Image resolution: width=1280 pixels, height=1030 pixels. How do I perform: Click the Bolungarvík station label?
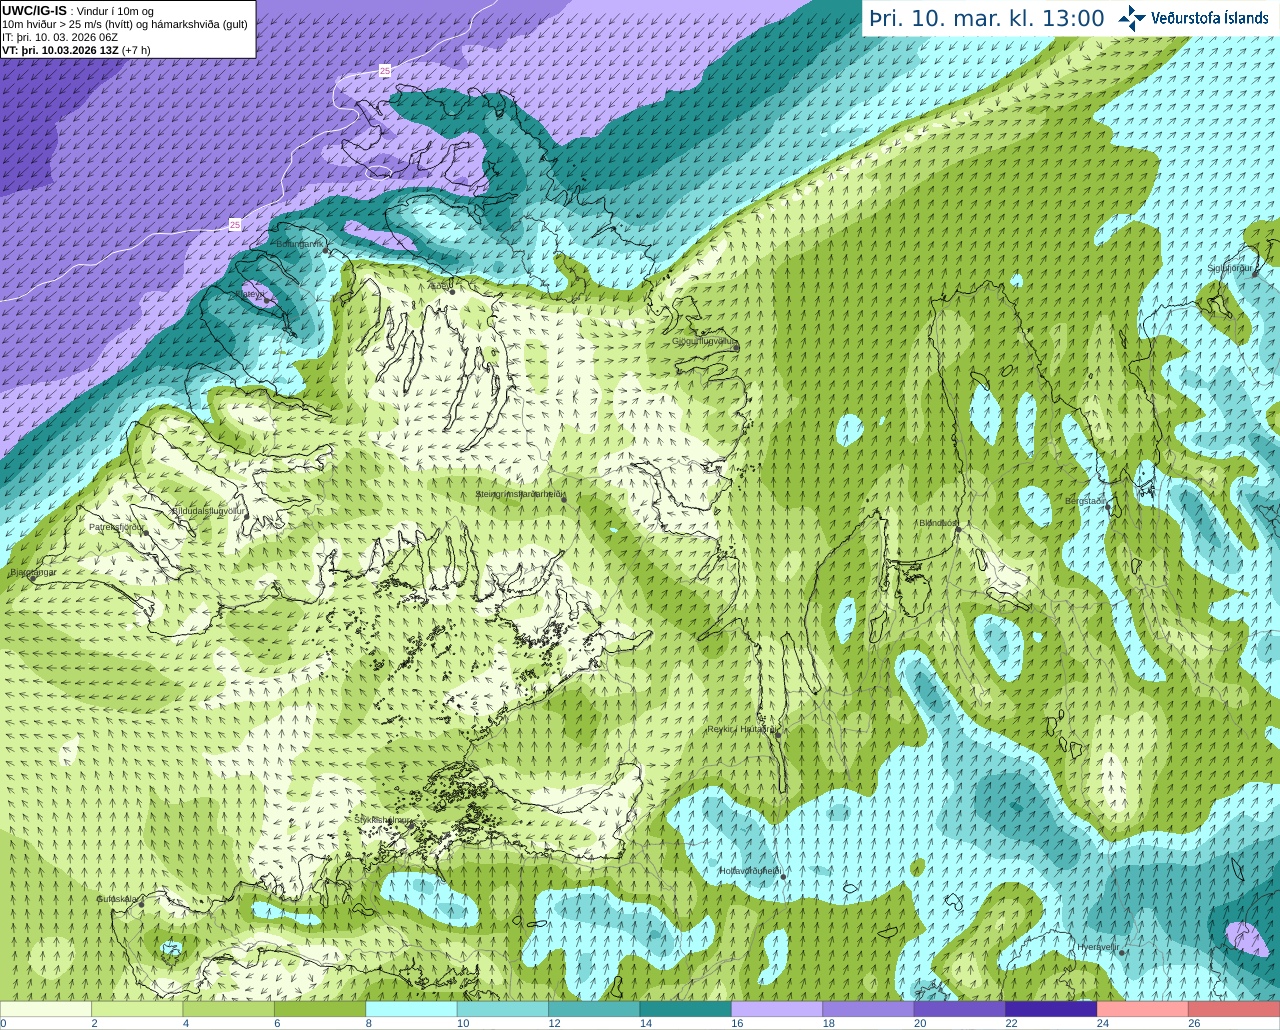click(x=300, y=243)
